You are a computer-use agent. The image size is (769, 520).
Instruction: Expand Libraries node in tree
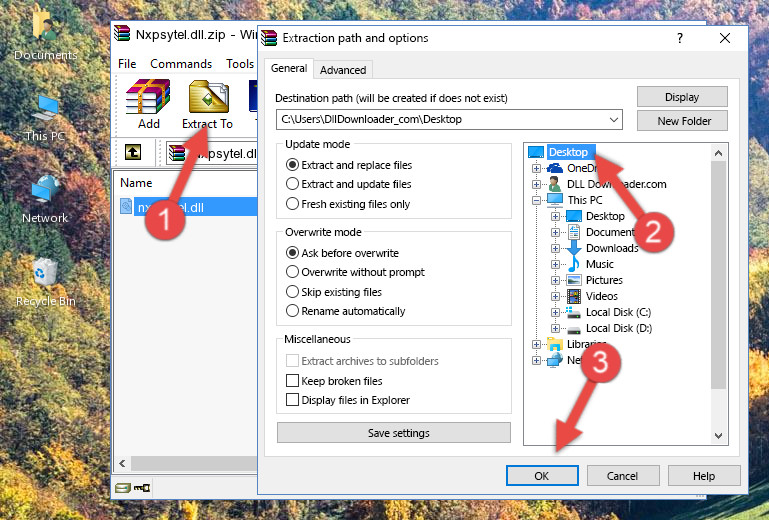[x=536, y=344]
